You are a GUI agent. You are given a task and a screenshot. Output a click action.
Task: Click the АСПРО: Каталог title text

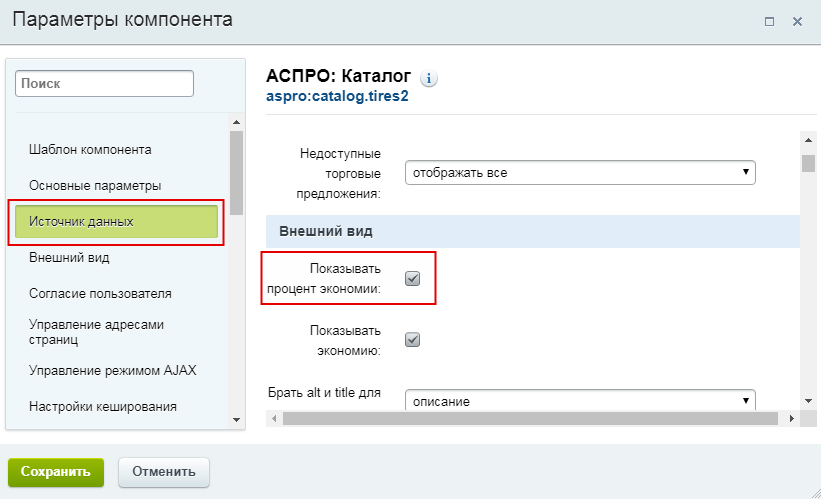click(338, 76)
